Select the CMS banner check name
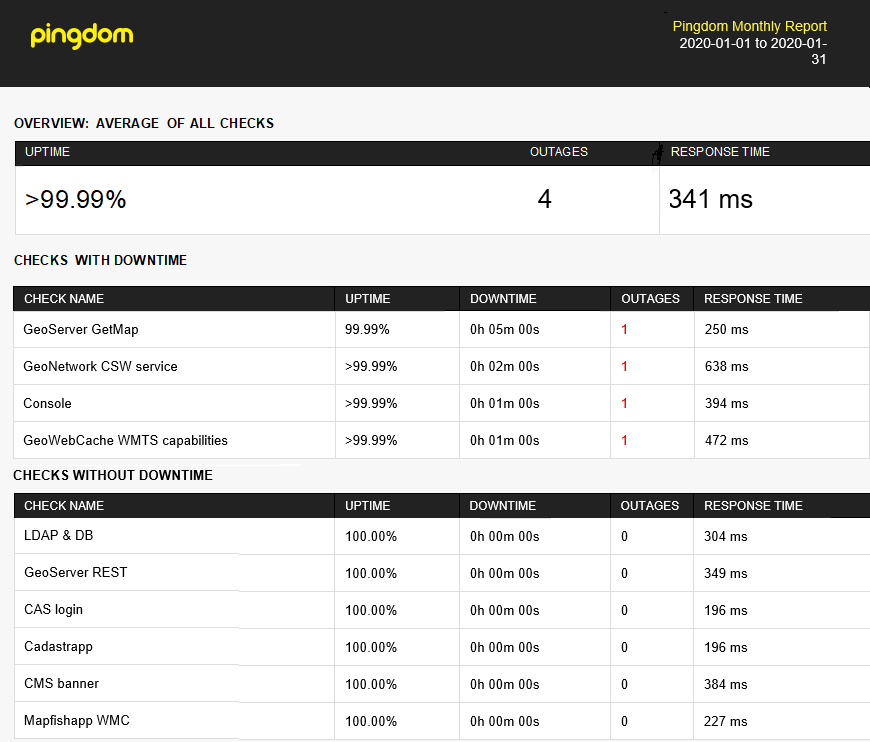The image size is (870, 742). [x=61, y=683]
